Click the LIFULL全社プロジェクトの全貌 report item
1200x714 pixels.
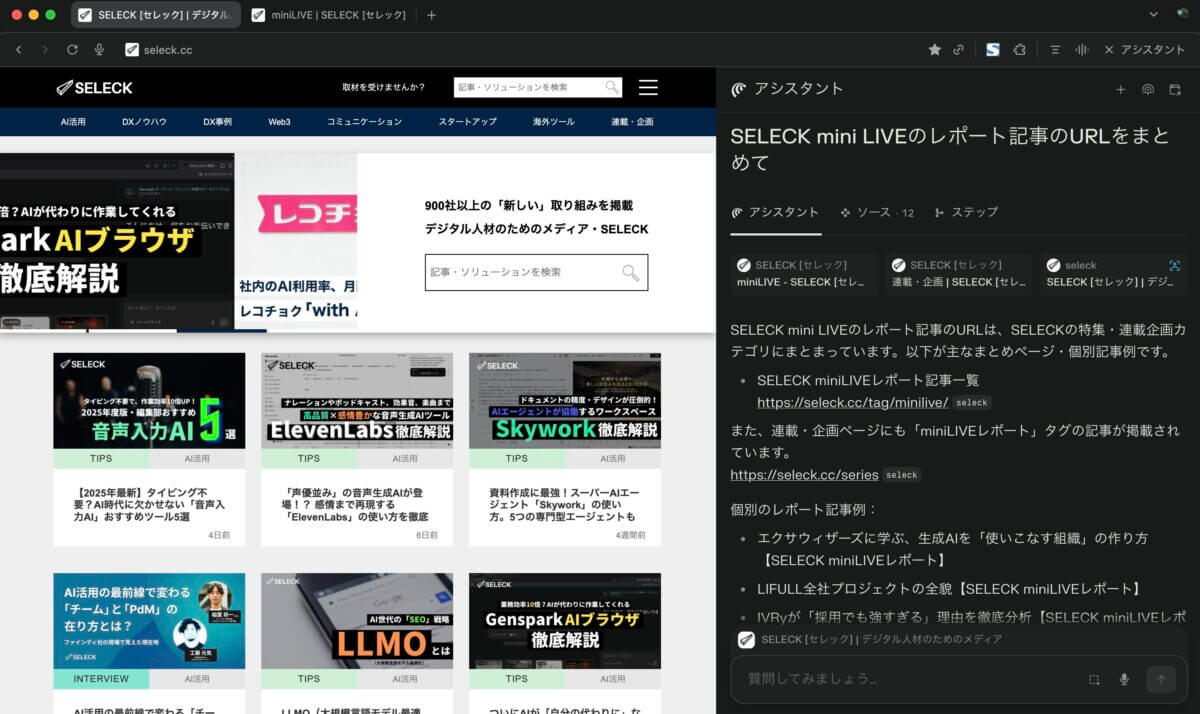[x=949, y=589]
